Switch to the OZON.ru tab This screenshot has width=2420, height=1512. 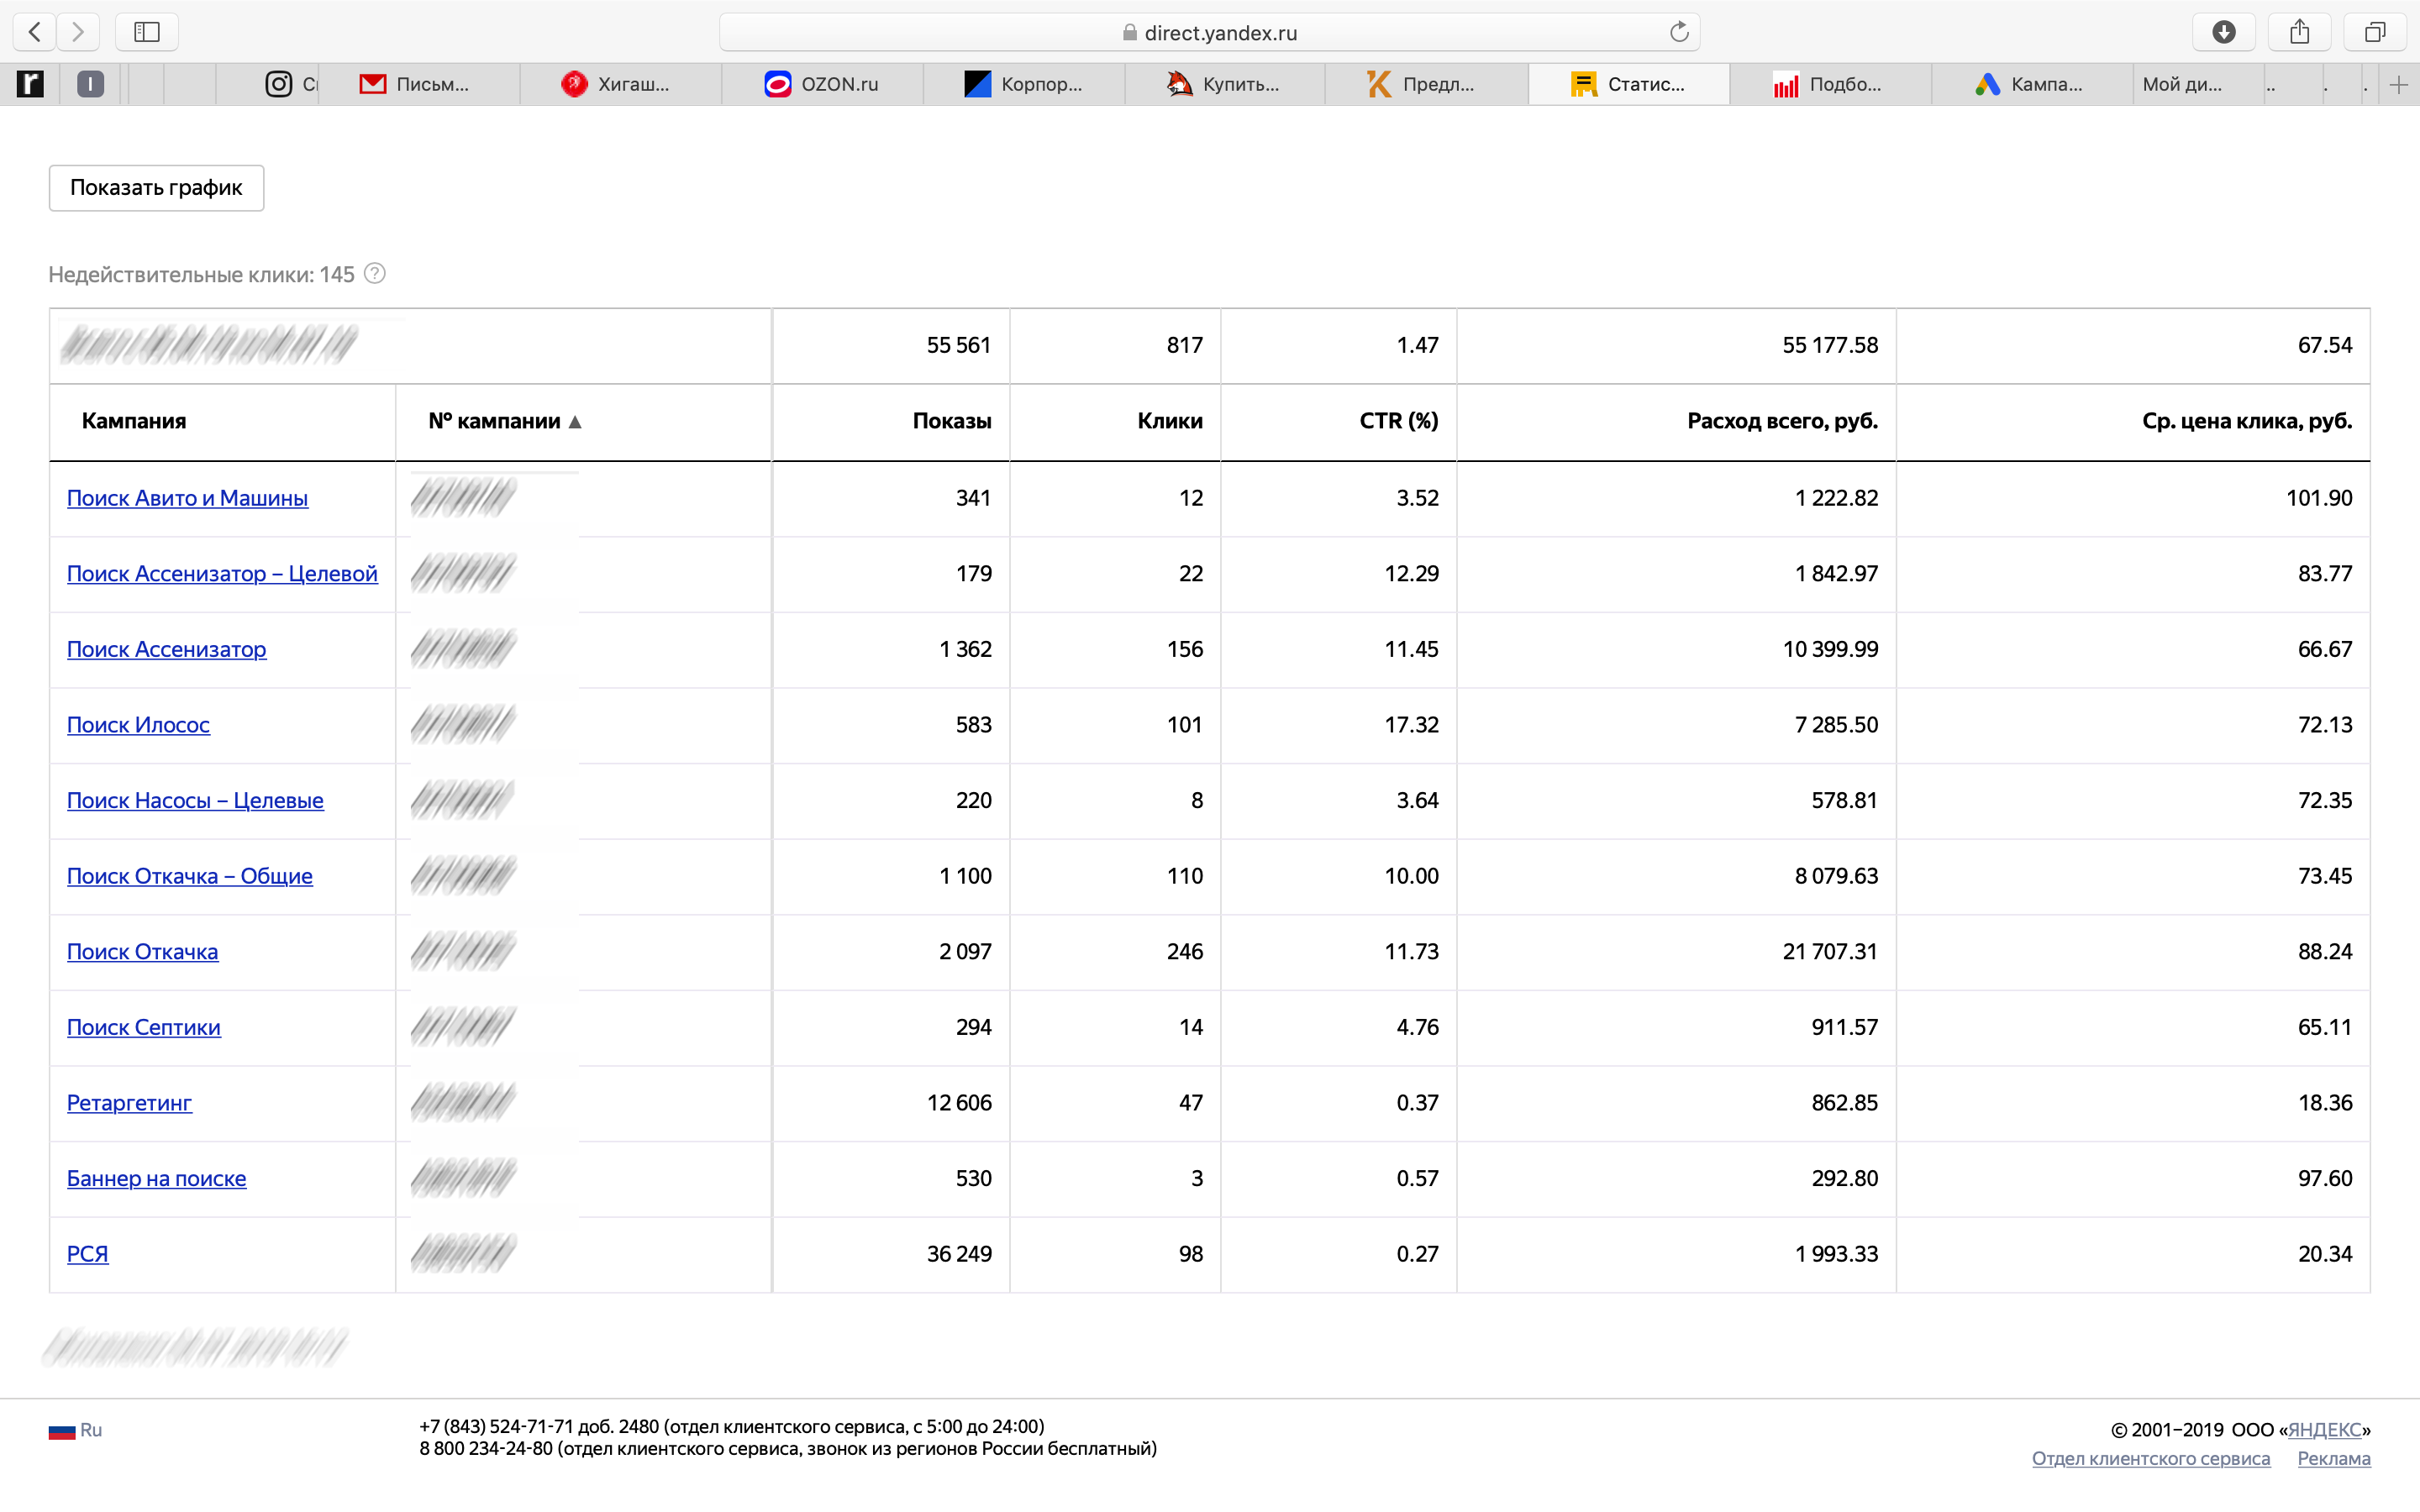(x=822, y=85)
